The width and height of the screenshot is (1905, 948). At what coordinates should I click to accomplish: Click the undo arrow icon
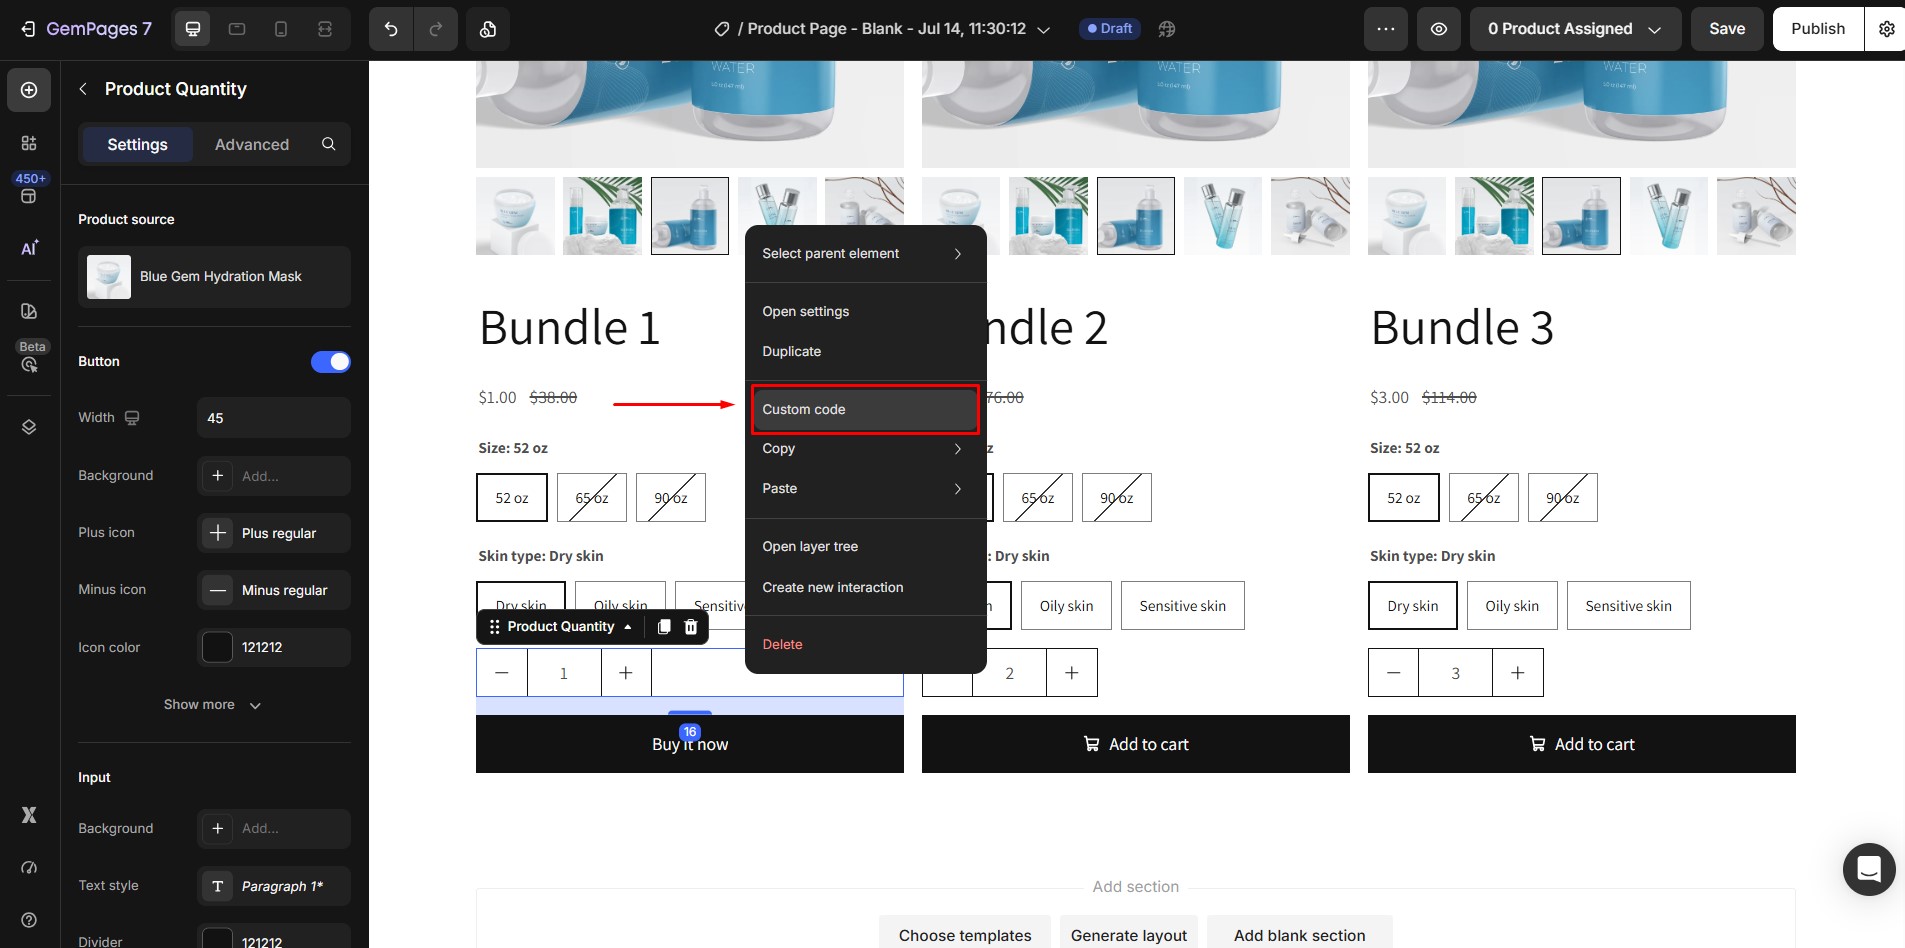click(x=391, y=29)
